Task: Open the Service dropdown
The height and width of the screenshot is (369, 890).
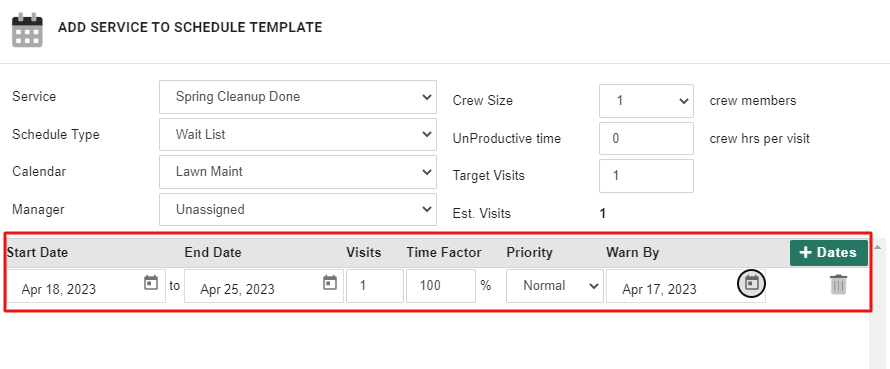Action: pos(298,97)
